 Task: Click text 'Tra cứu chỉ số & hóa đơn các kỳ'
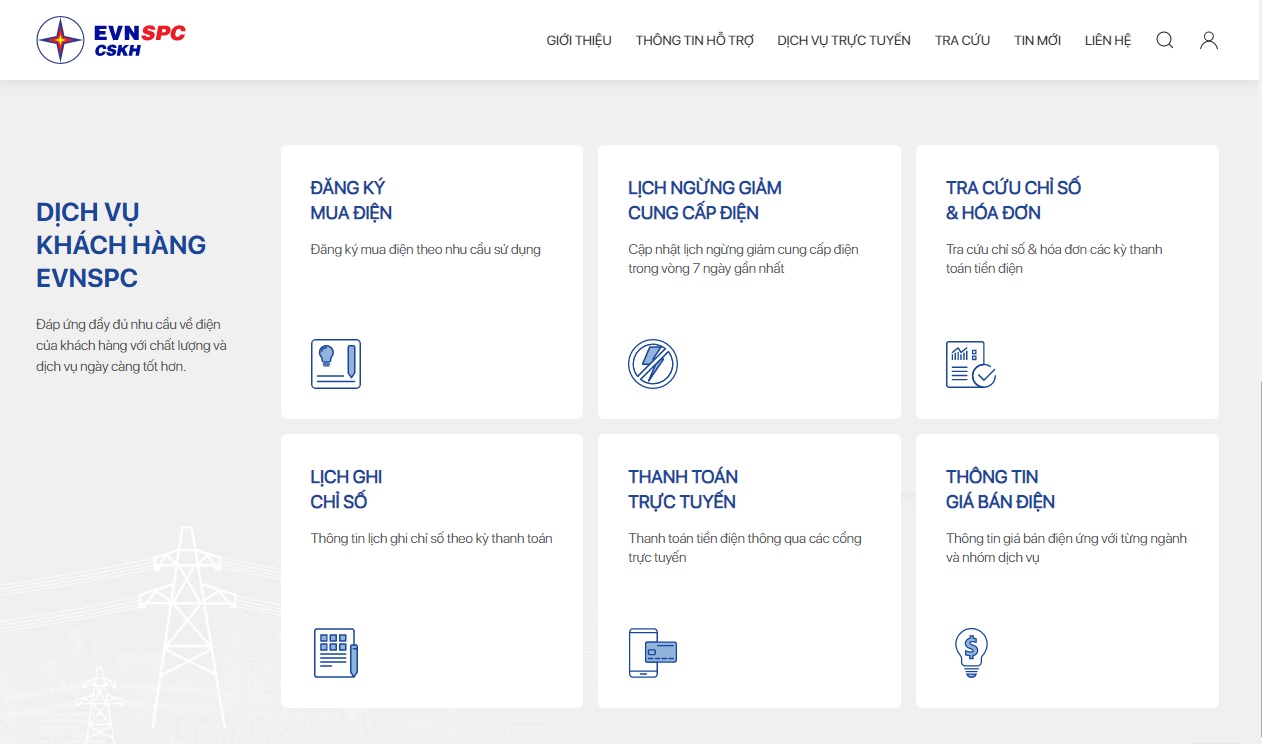pos(1036,249)
